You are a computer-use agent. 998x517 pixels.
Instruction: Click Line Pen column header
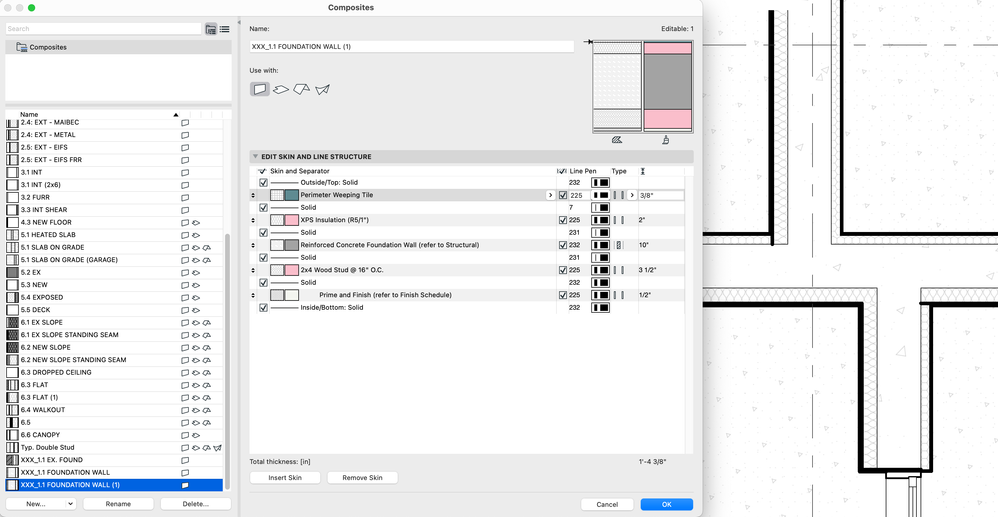coord(583,172)
